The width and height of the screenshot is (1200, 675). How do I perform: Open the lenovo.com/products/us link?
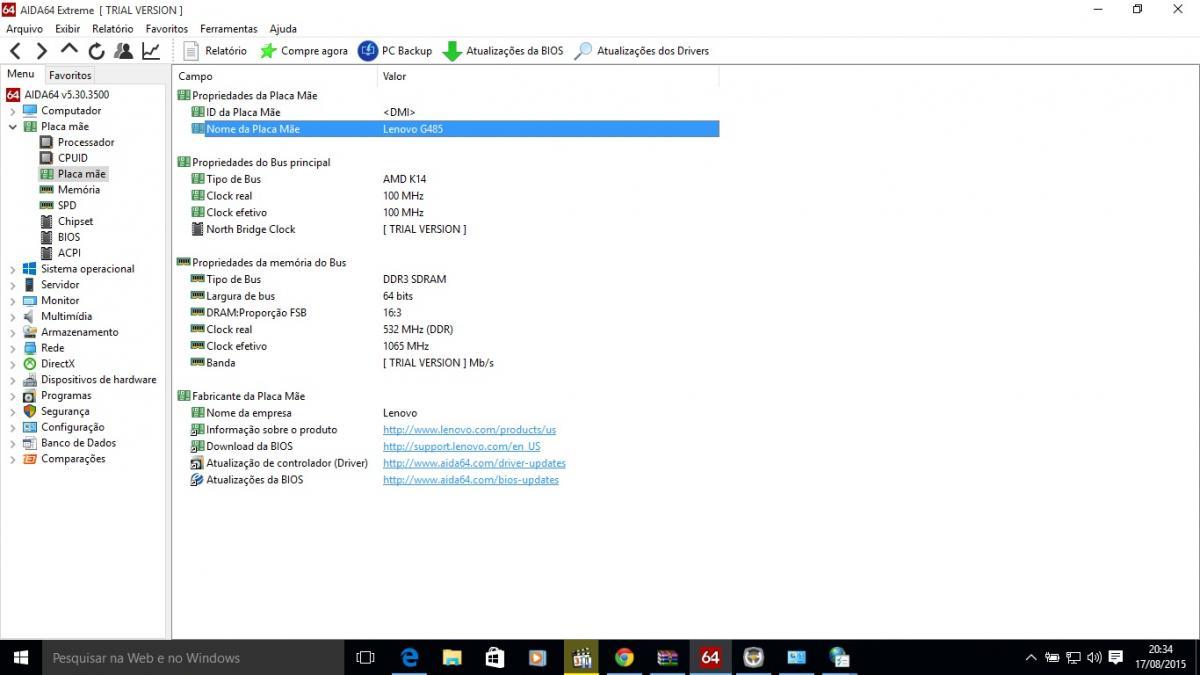469,430
